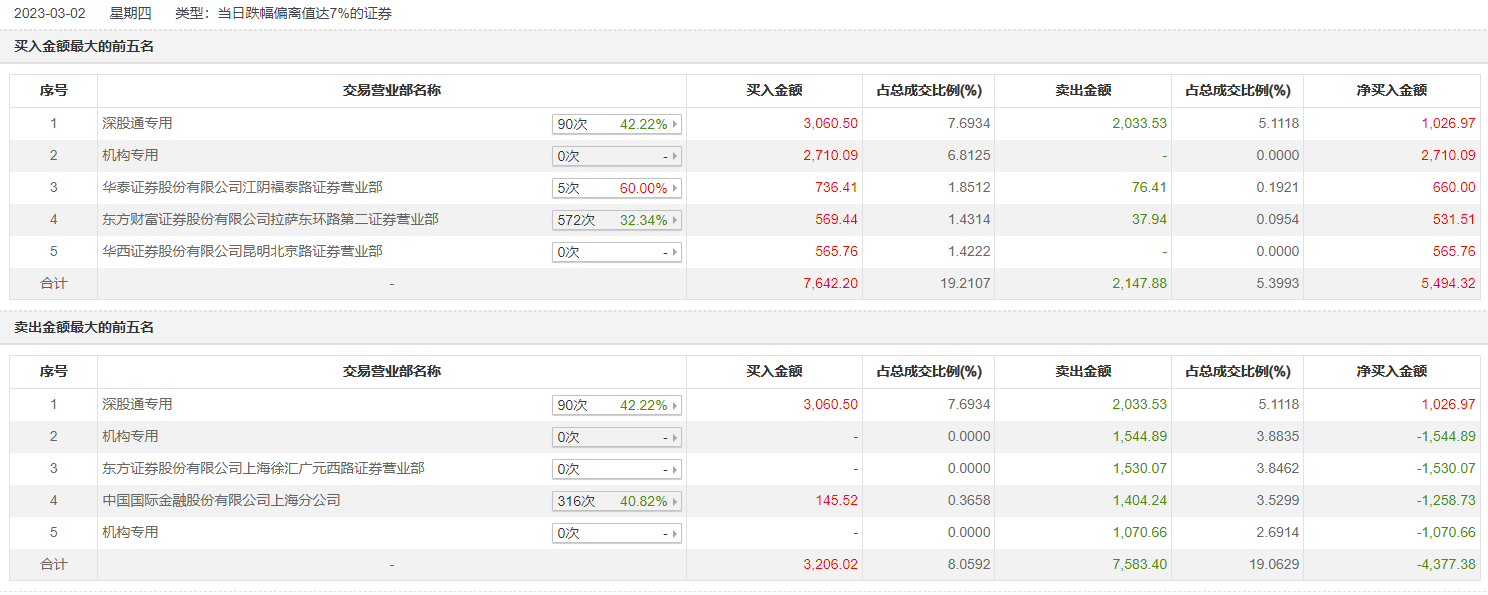The height and width of the screenshot is (595, 1488).
Task: Click the 净买入金额 column header in the sell table
Action: [x=1391, y=371]
